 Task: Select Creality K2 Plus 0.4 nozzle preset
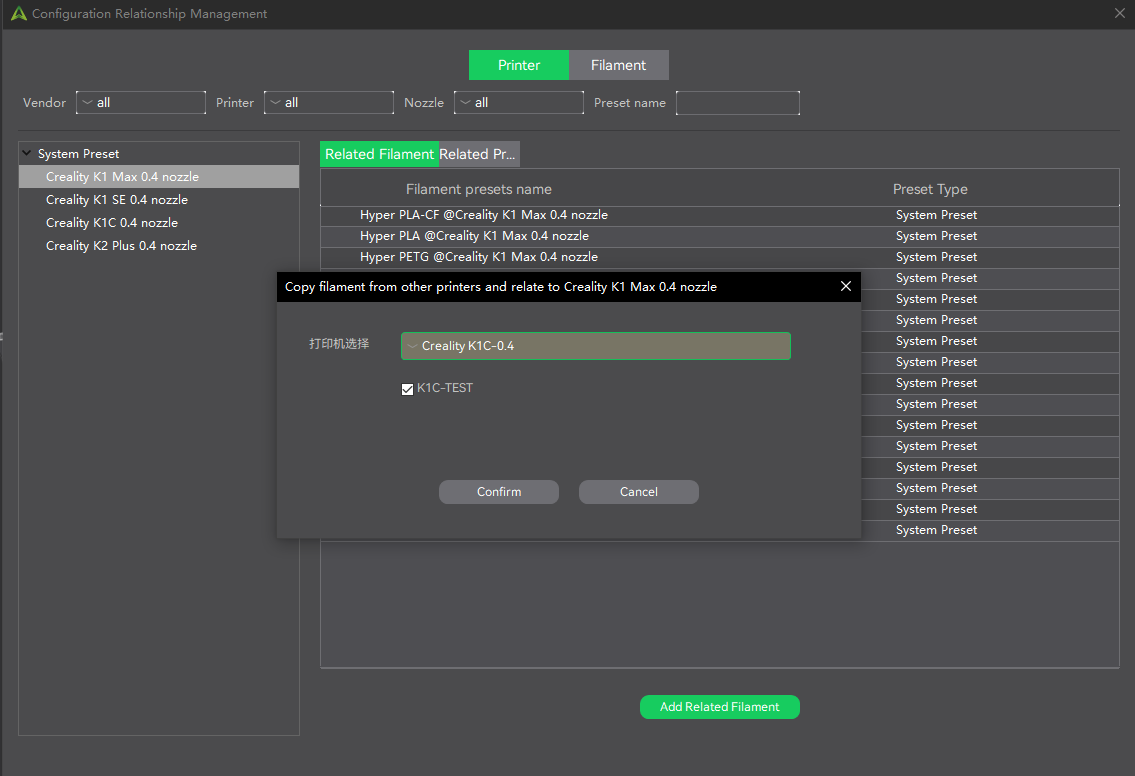(x=159, y=246)
